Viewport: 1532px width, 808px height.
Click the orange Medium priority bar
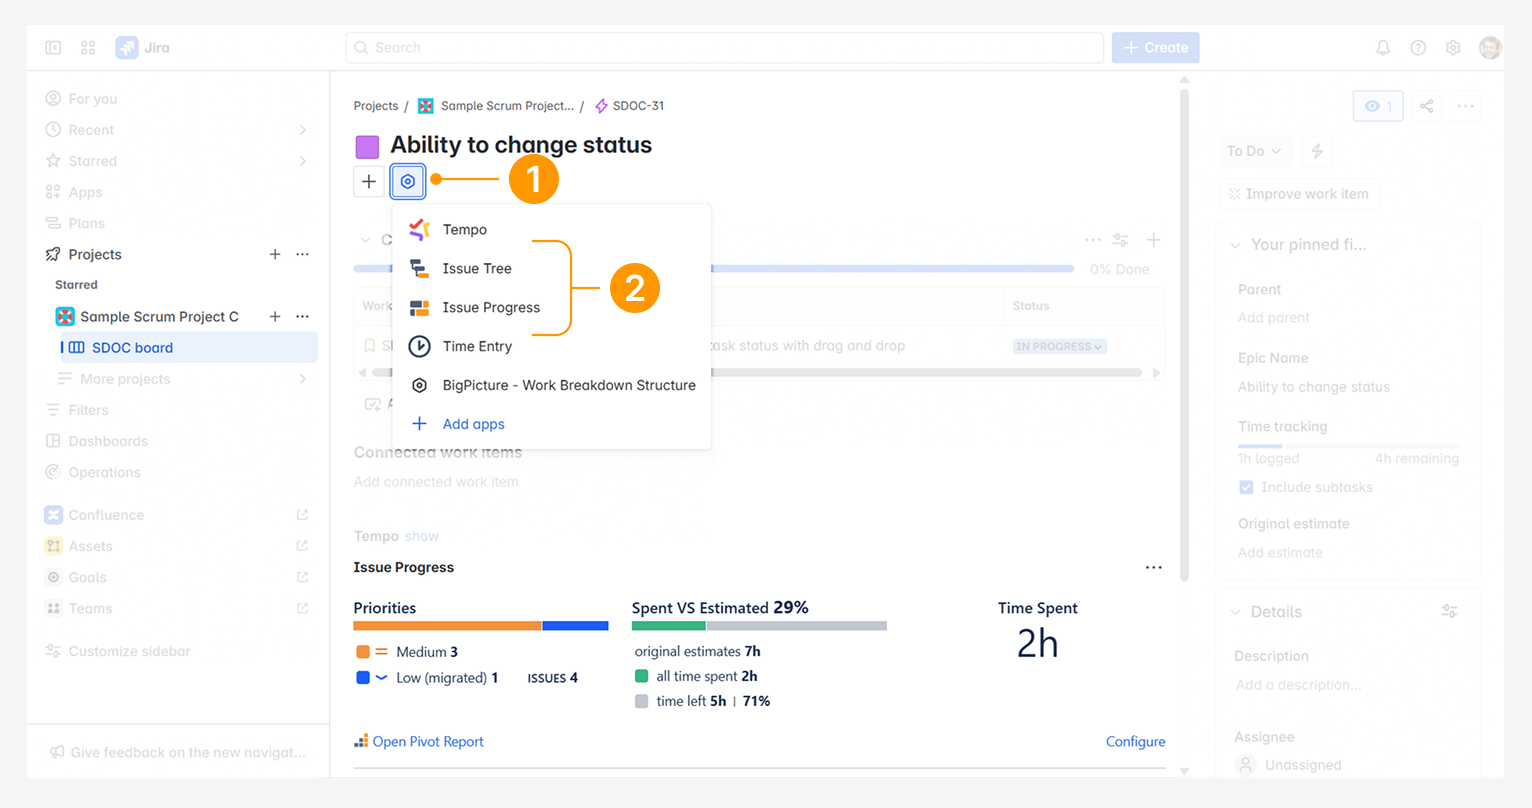point(447,626)
